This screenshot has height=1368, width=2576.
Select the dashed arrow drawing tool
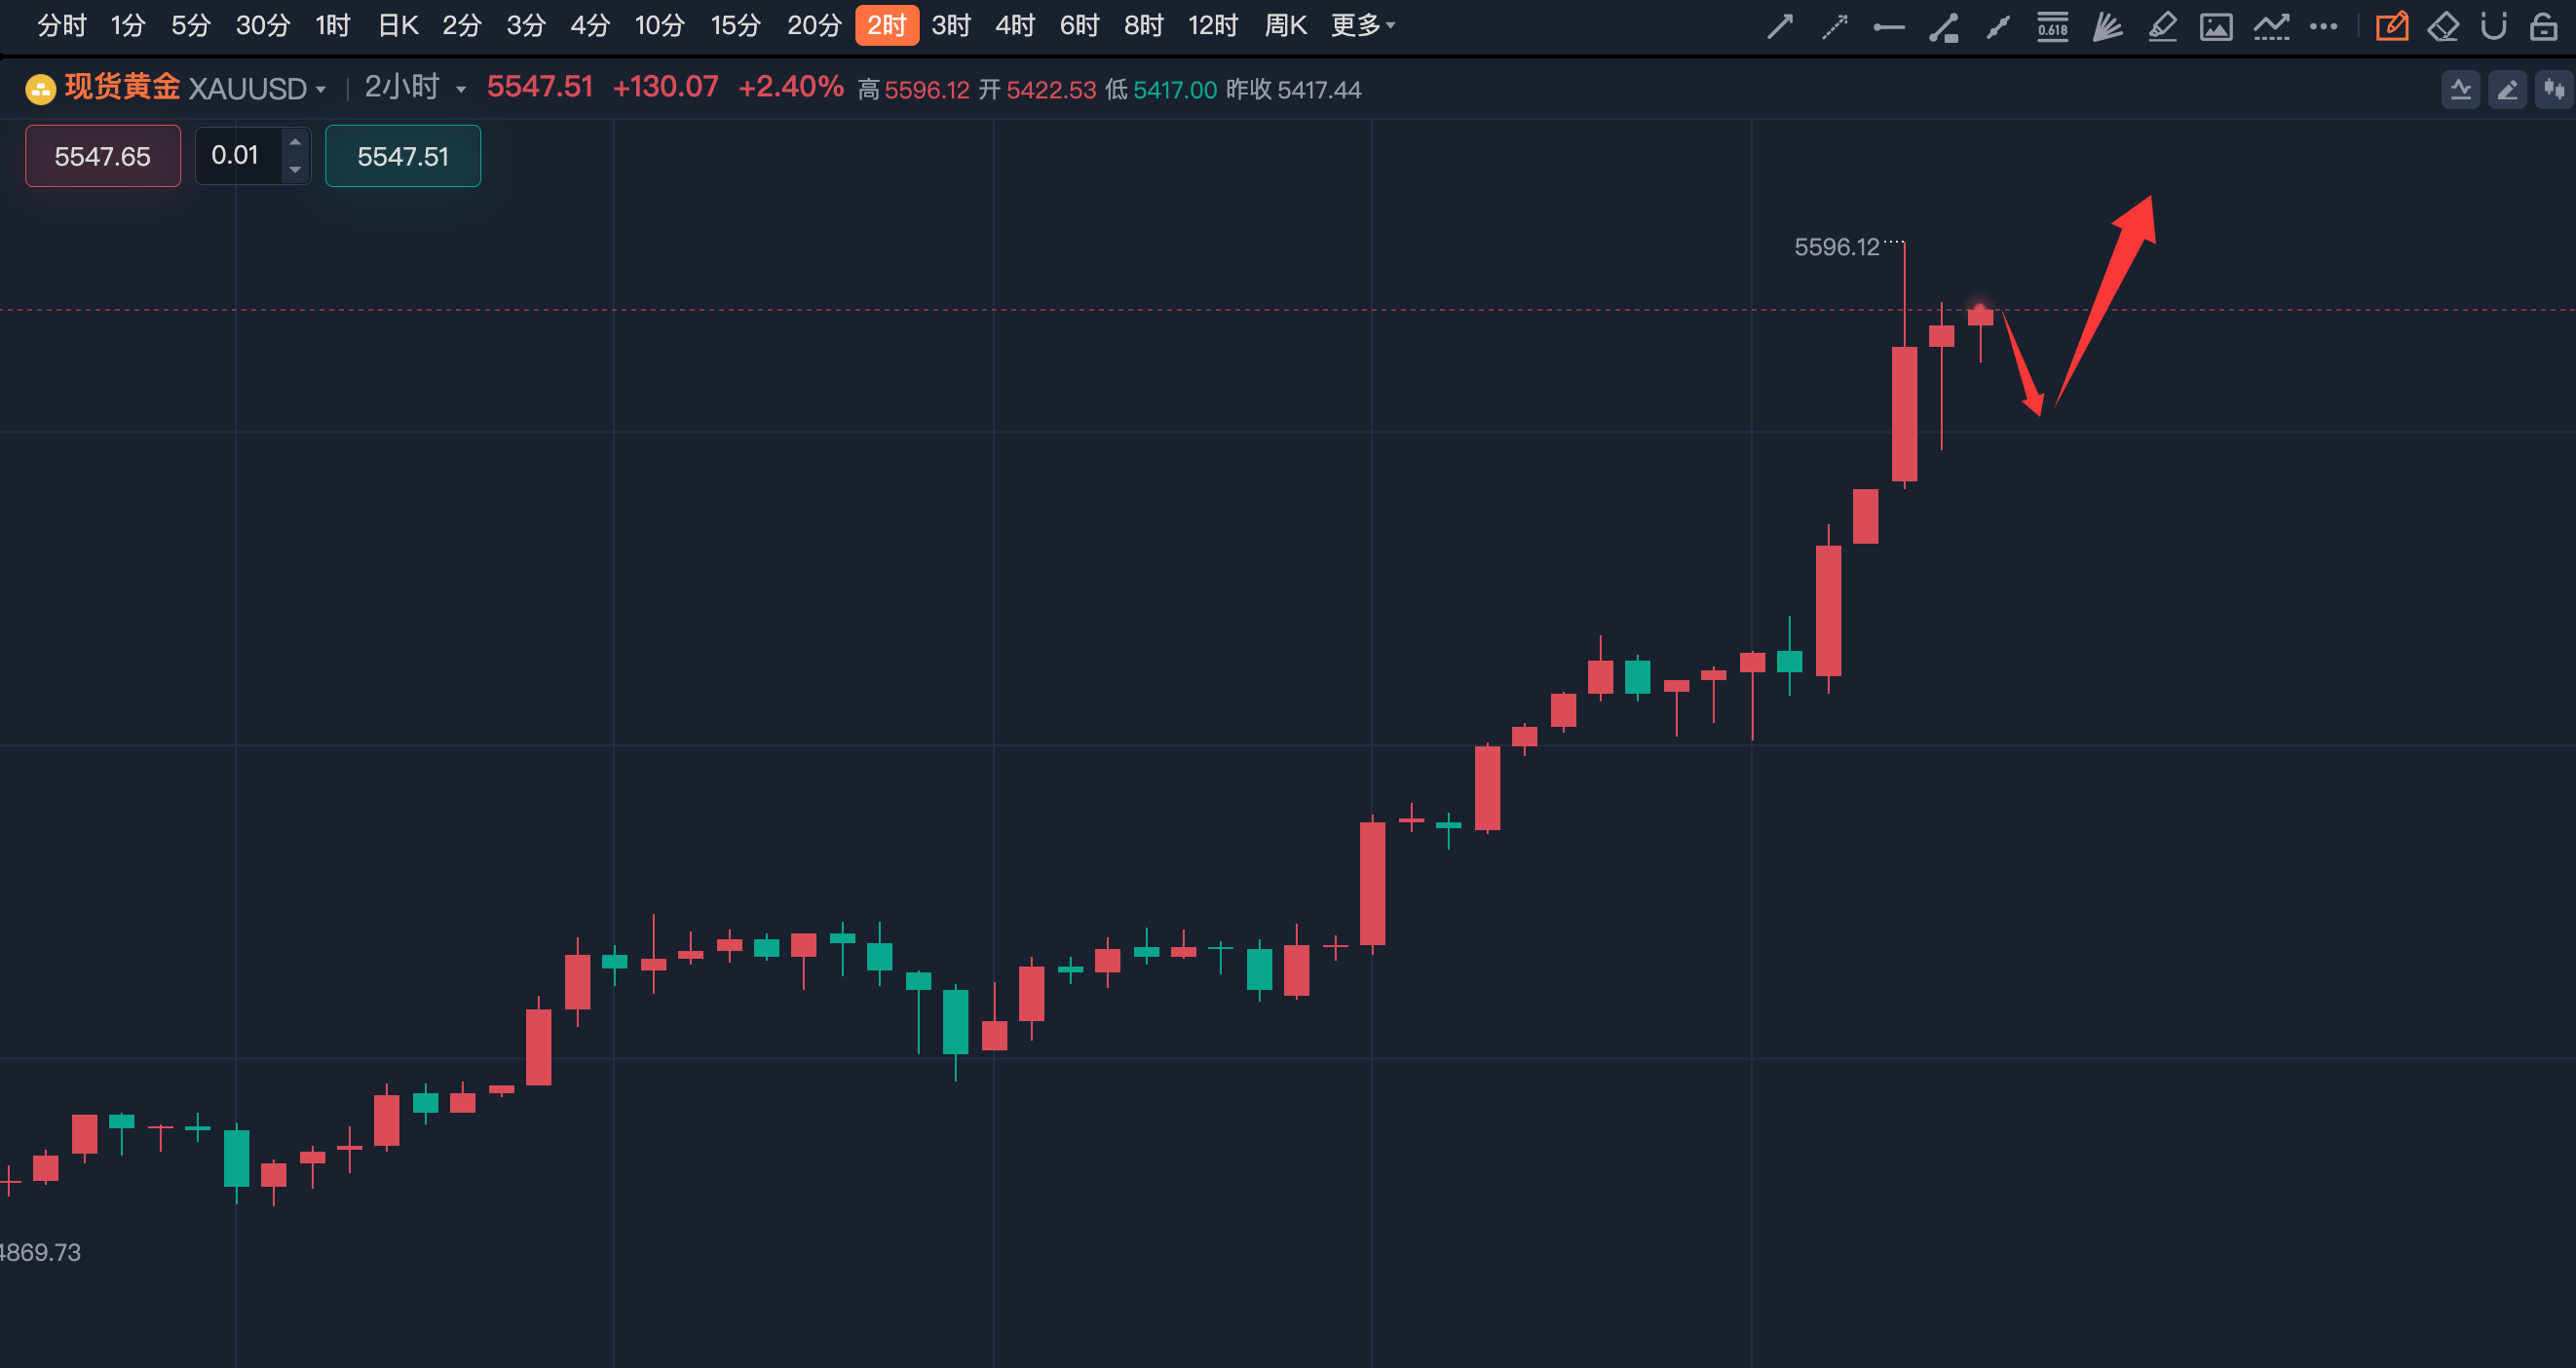click(x=1834, y=26)
